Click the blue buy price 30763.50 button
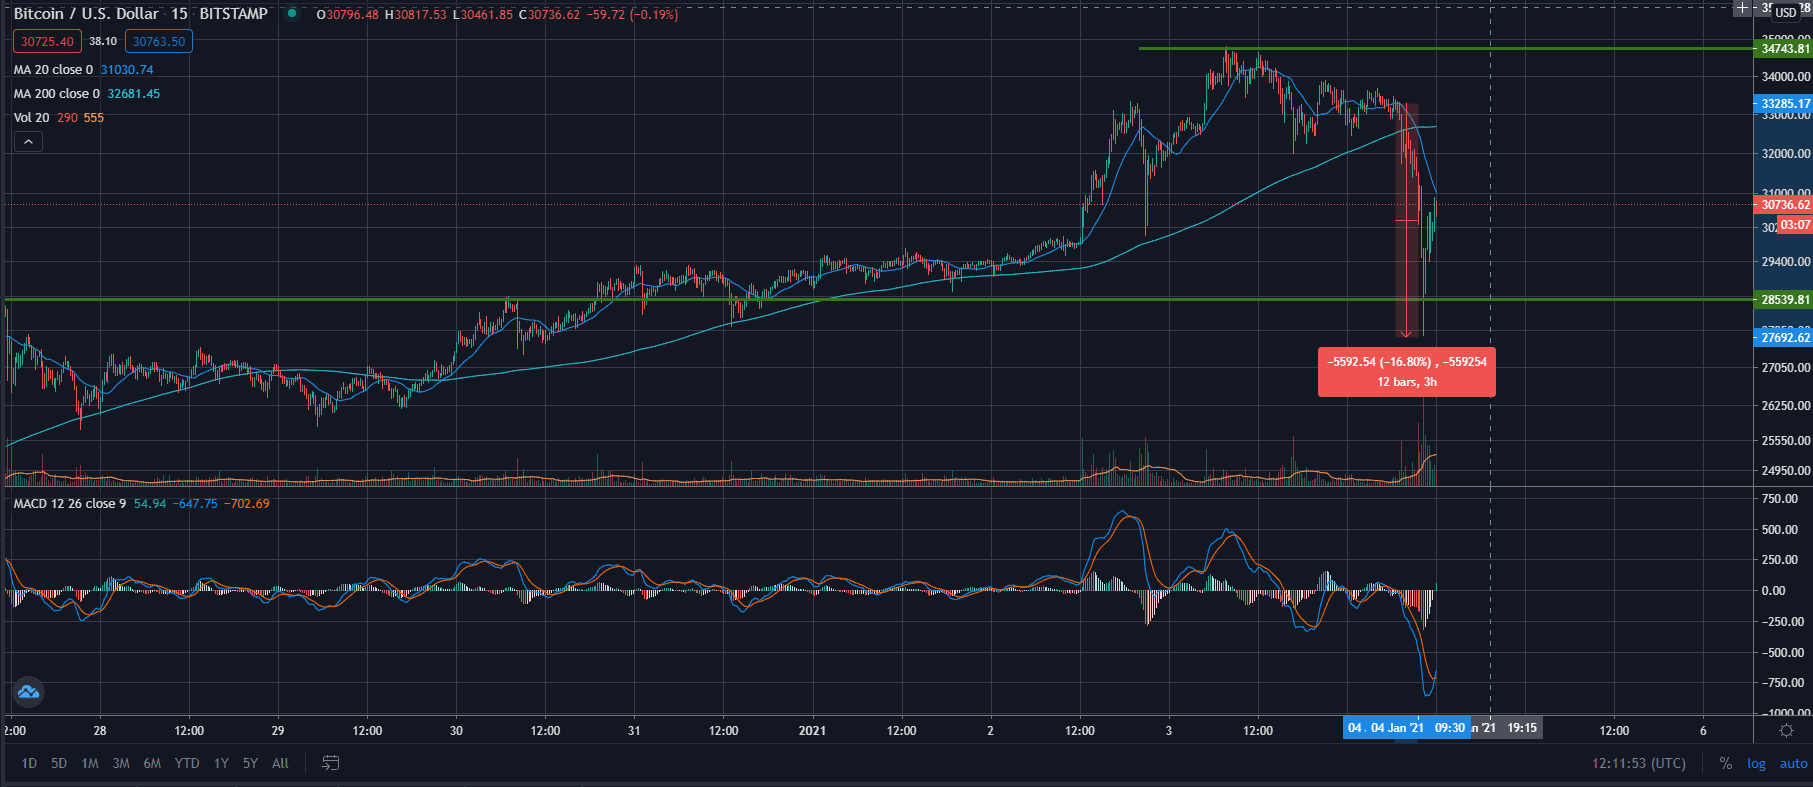 pos(159,41)
